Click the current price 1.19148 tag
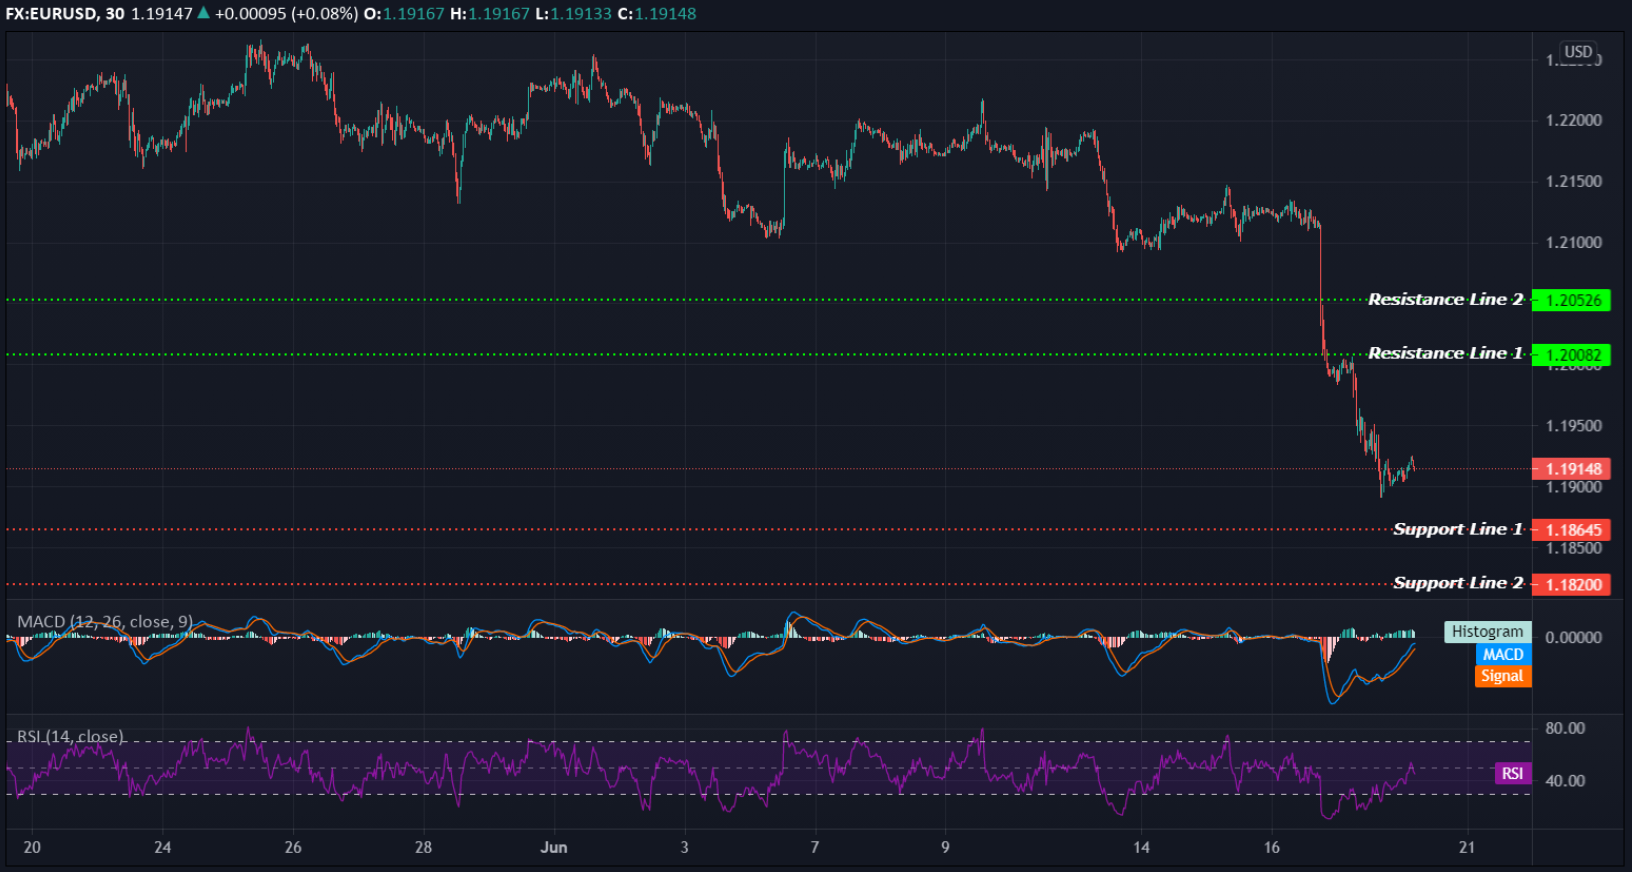Viewport: 1632px width, 872px height. point(1571,469)
